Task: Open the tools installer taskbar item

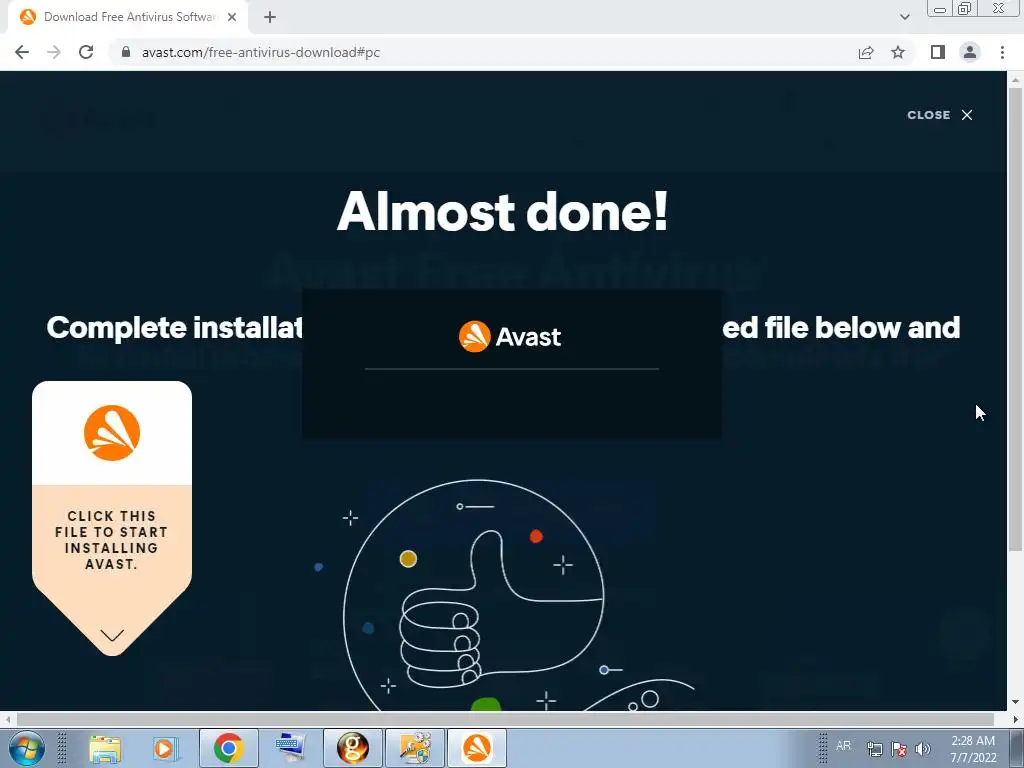Action: (415, 748)
